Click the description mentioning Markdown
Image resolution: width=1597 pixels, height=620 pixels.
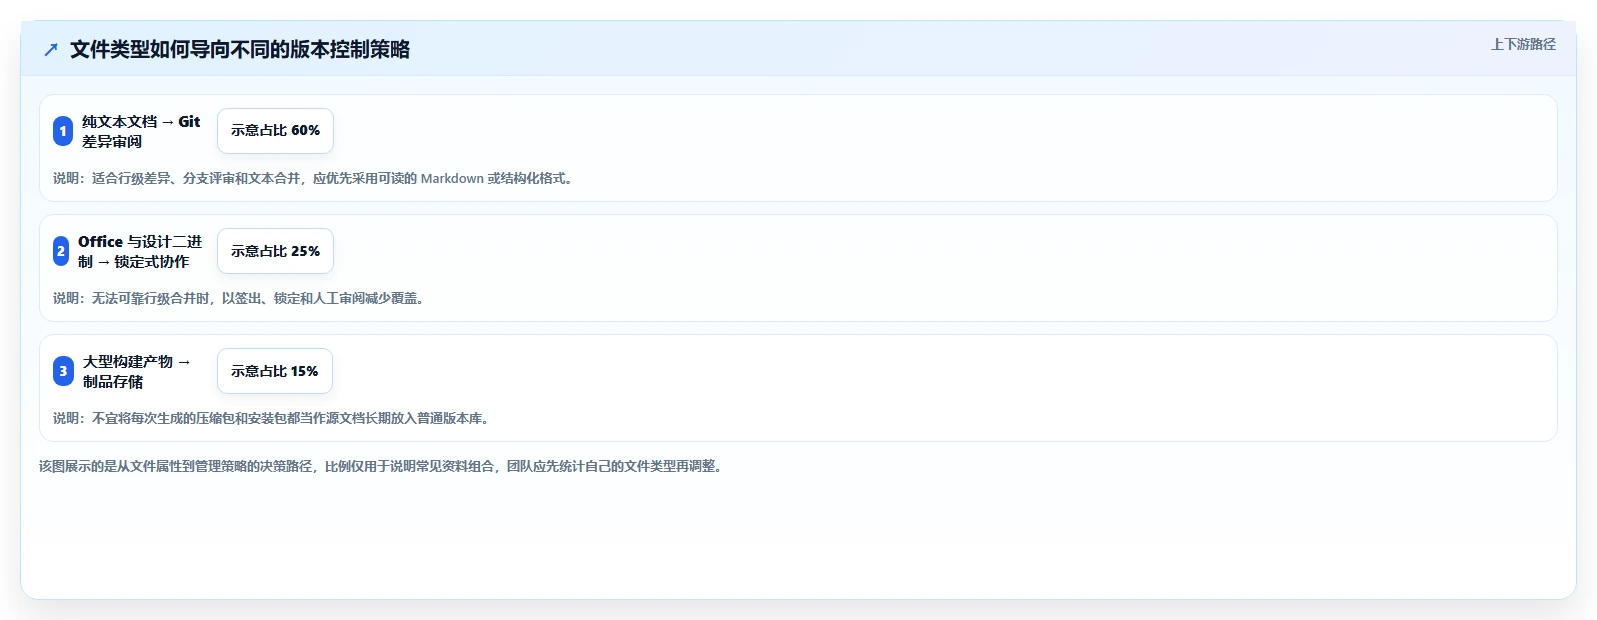click(315, 178)
